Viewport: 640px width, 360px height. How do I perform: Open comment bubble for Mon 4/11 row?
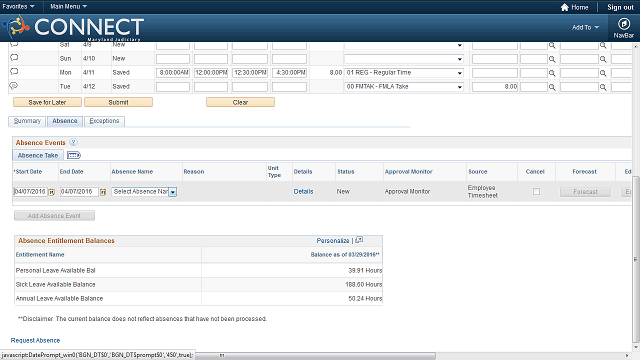(14, 71)
